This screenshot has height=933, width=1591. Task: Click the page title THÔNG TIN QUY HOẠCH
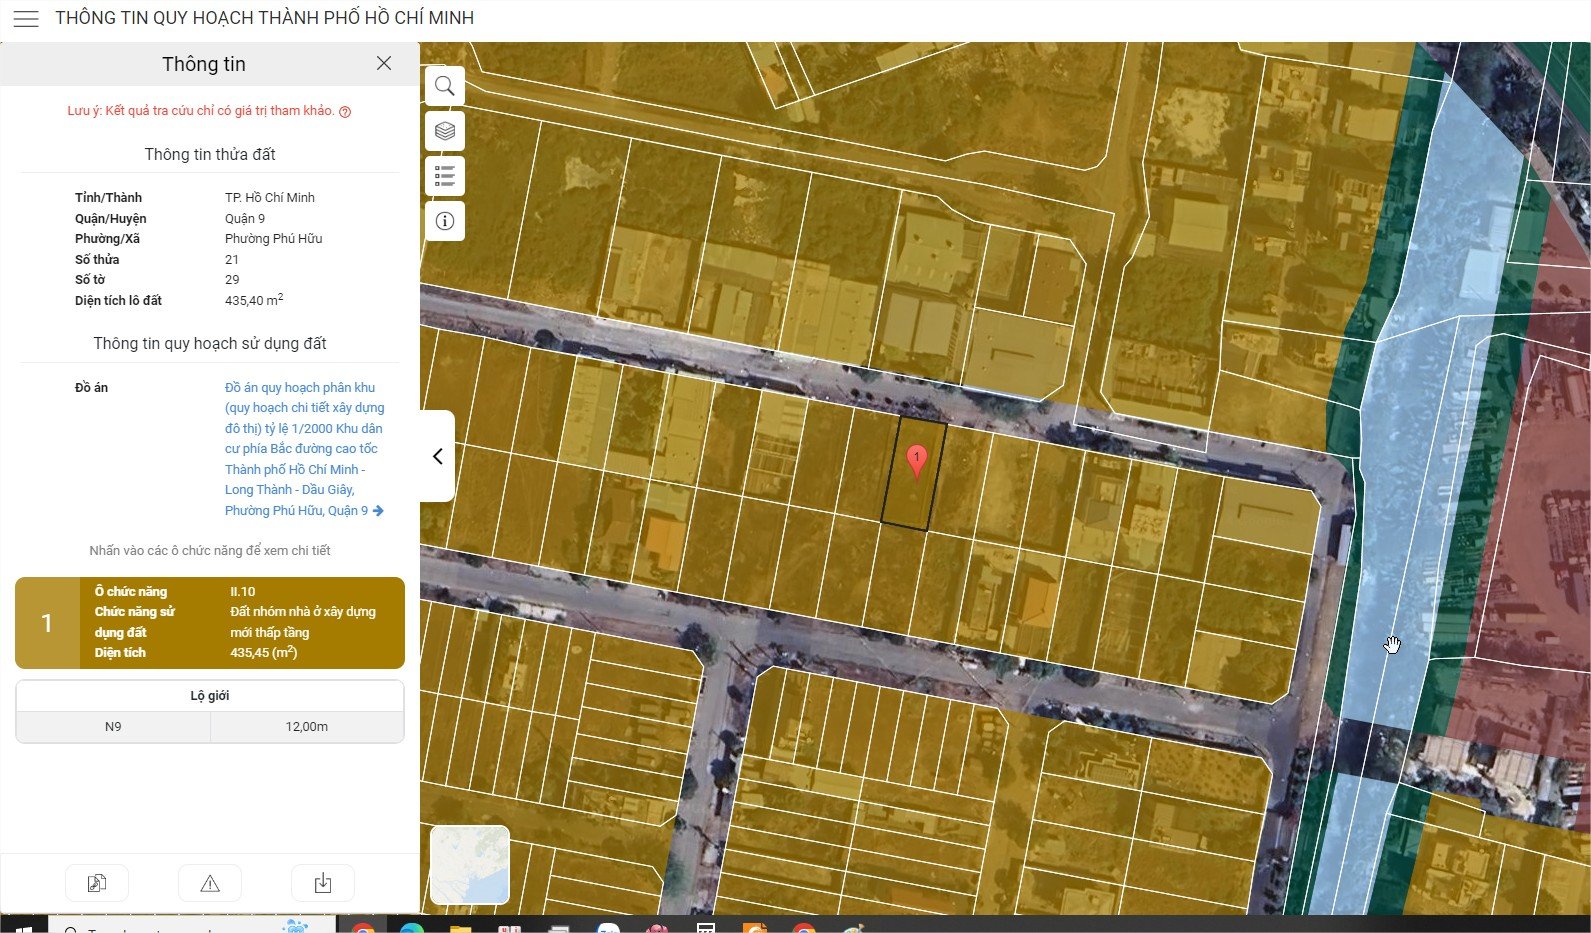(x=265, y=18)
